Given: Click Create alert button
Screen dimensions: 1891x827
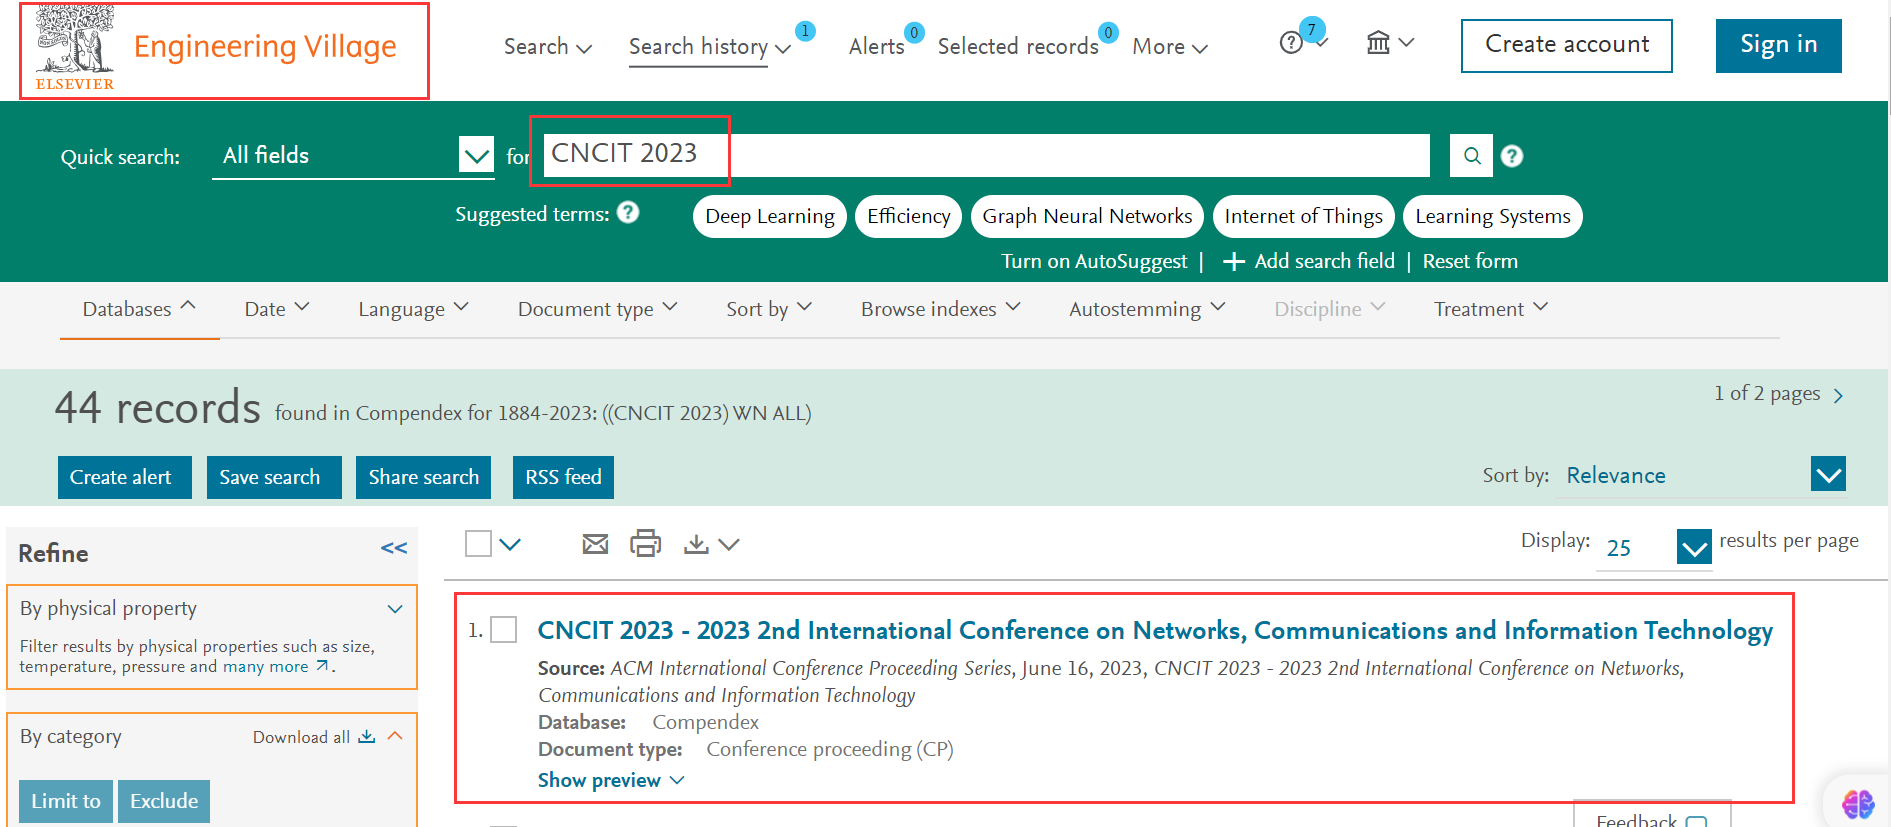Looking at the screenshot, I should pos(125,477).
